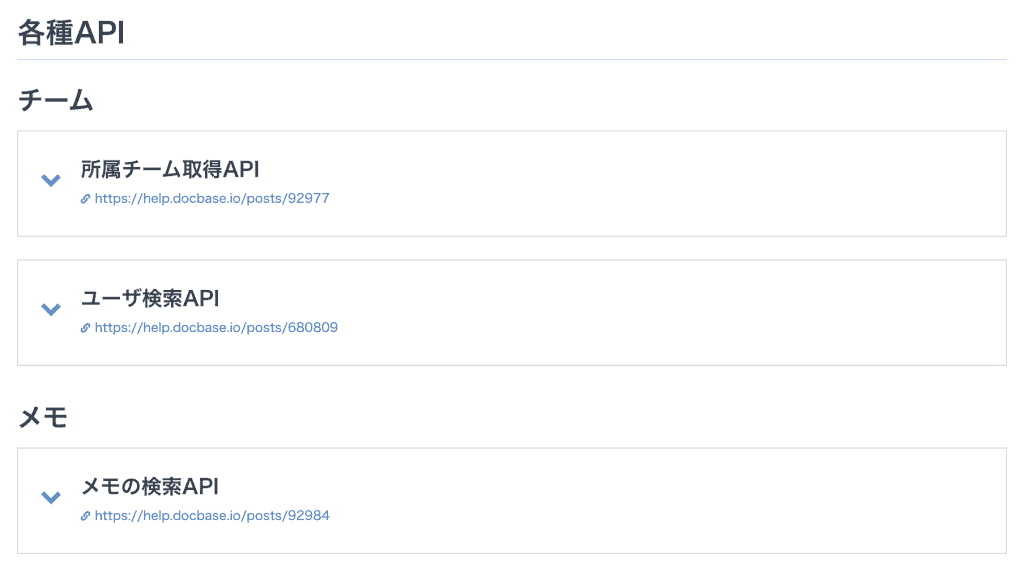1024x571 pixels.
Task: Expand the 所属チーム取得API chevron
Action: point(51,180)
